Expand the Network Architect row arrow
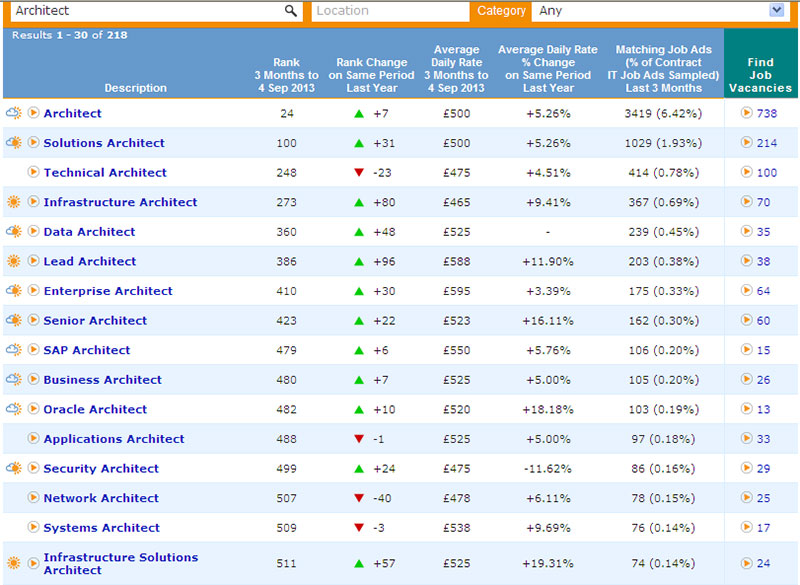The width and height of the screenshot is (800, 585). coord(33,497)
